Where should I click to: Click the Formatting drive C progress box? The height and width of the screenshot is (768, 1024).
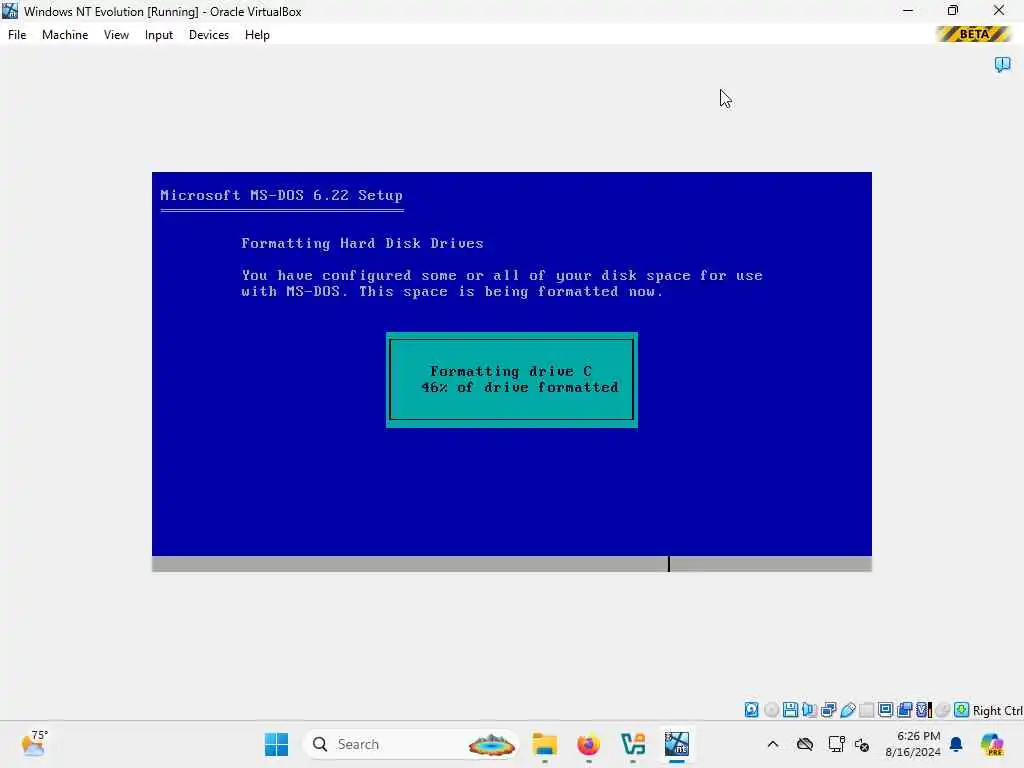point(512,380)
